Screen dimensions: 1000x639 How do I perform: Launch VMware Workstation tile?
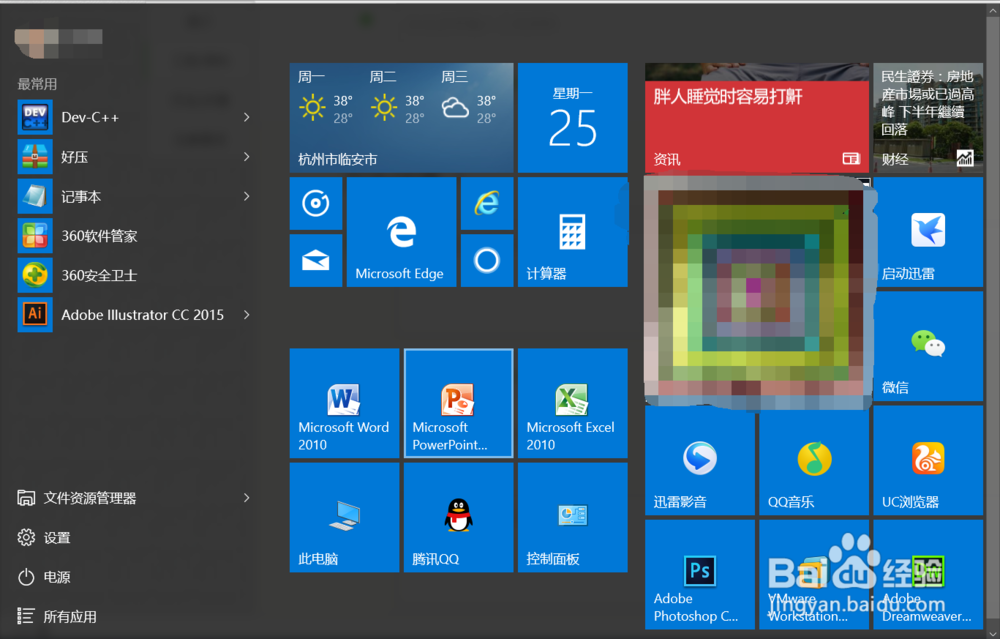814,575
